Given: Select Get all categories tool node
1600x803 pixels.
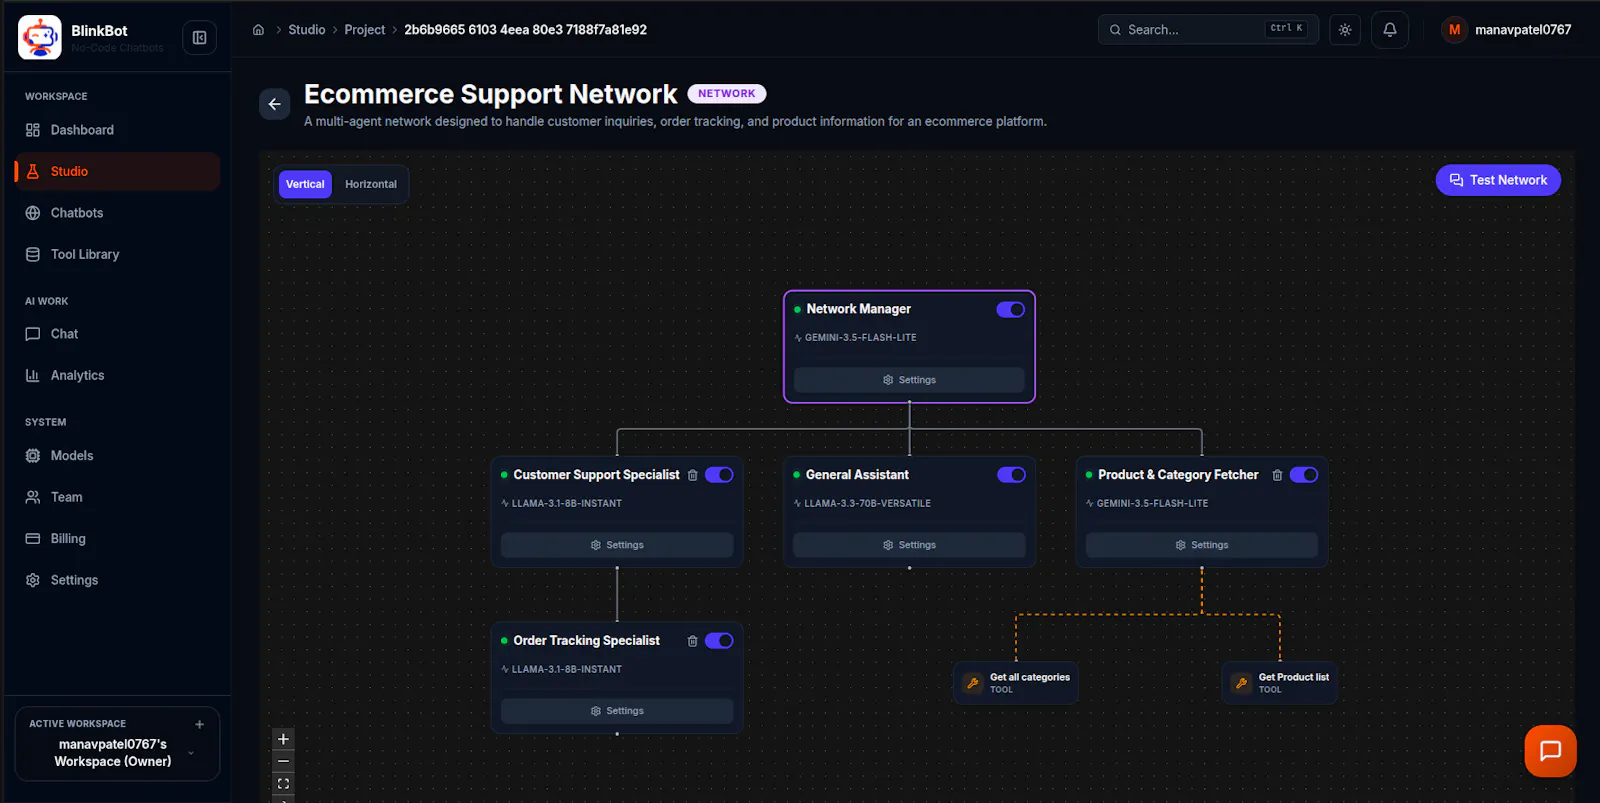Looking at the screenshot, I should click(1016, 683).
